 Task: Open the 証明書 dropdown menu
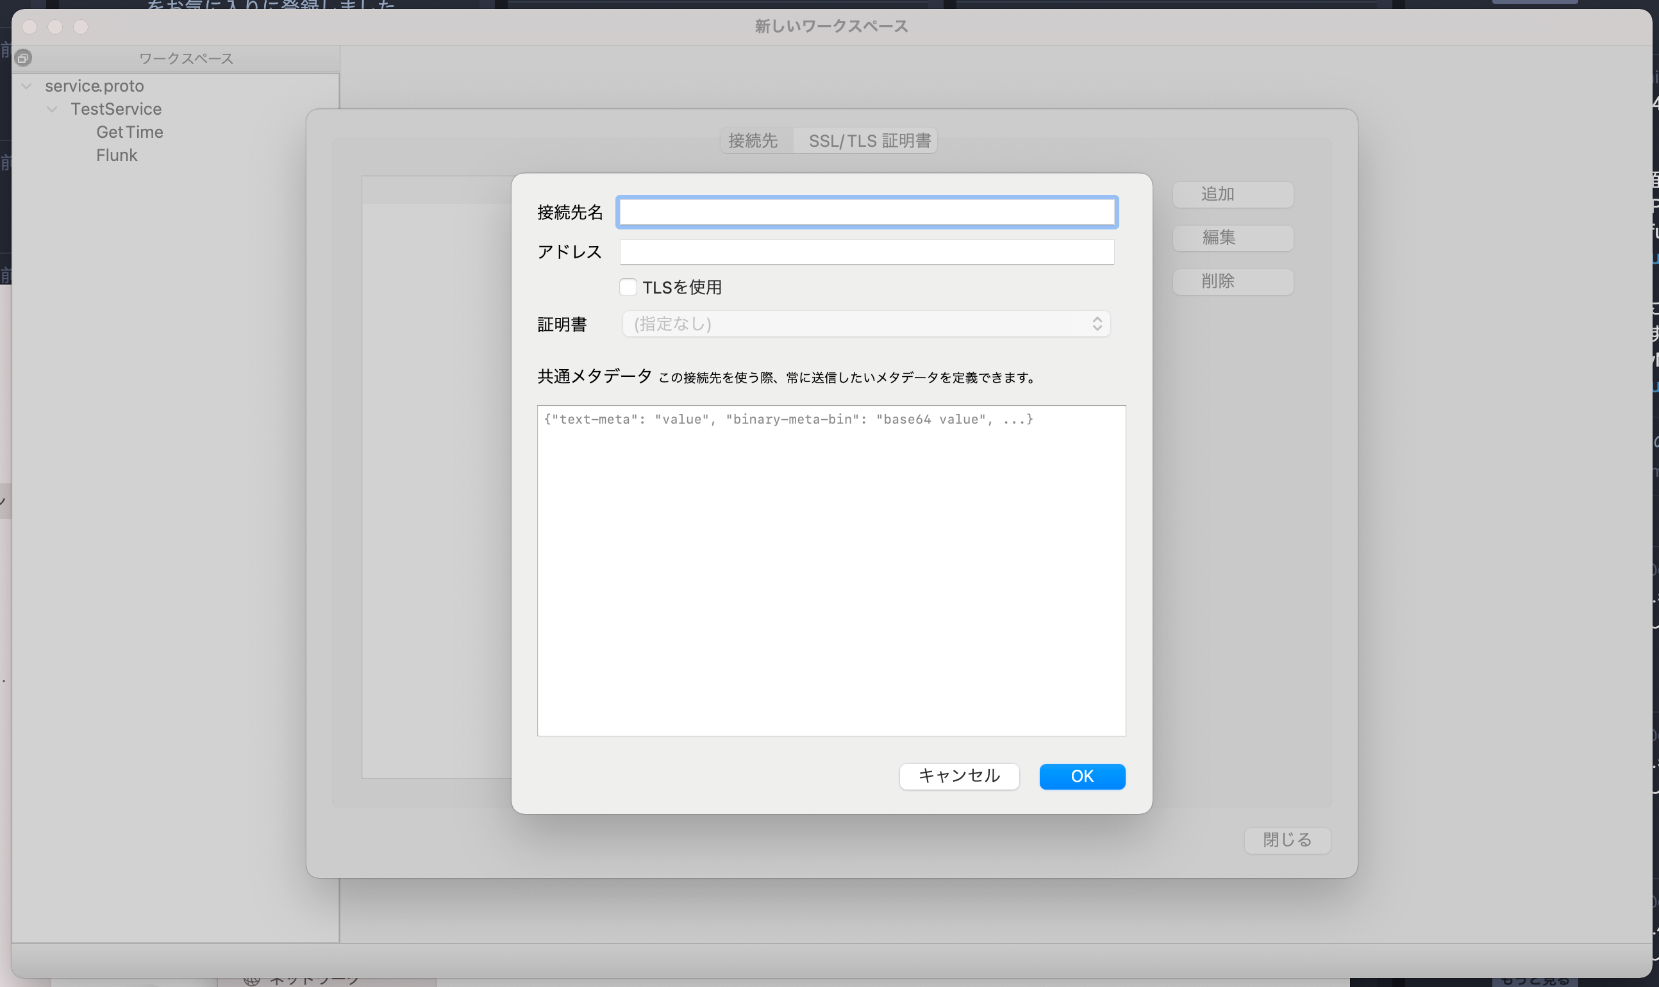(x=866, y=324)
